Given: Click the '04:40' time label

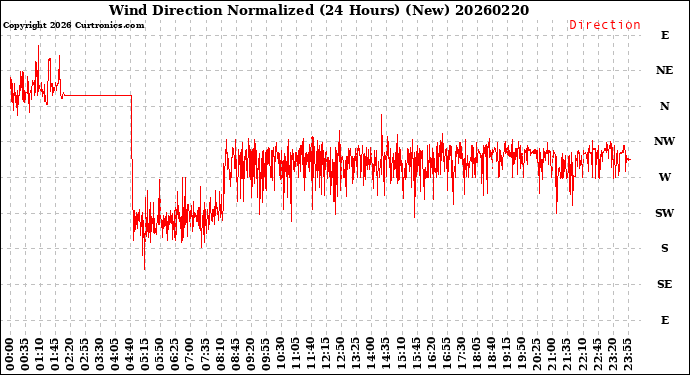Looking at the screenshot, I should [x=130, y=355].
